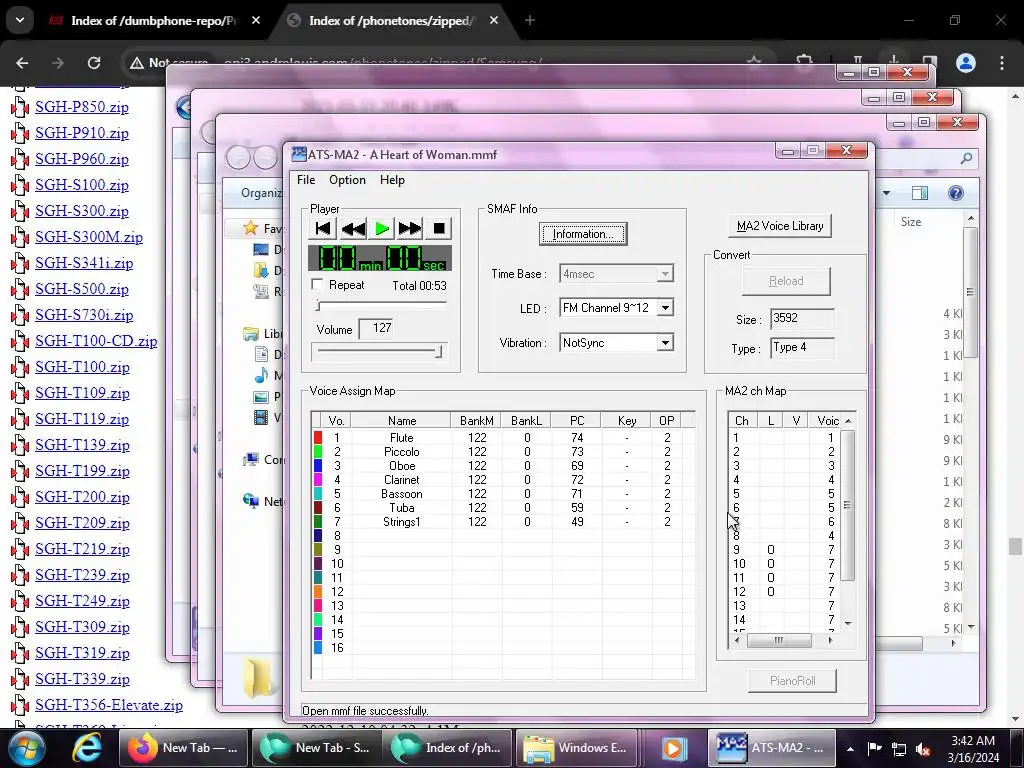Open a new browser tab
Image resolution: width=1024 pixels, height=768 pixels.
point(530,21)
